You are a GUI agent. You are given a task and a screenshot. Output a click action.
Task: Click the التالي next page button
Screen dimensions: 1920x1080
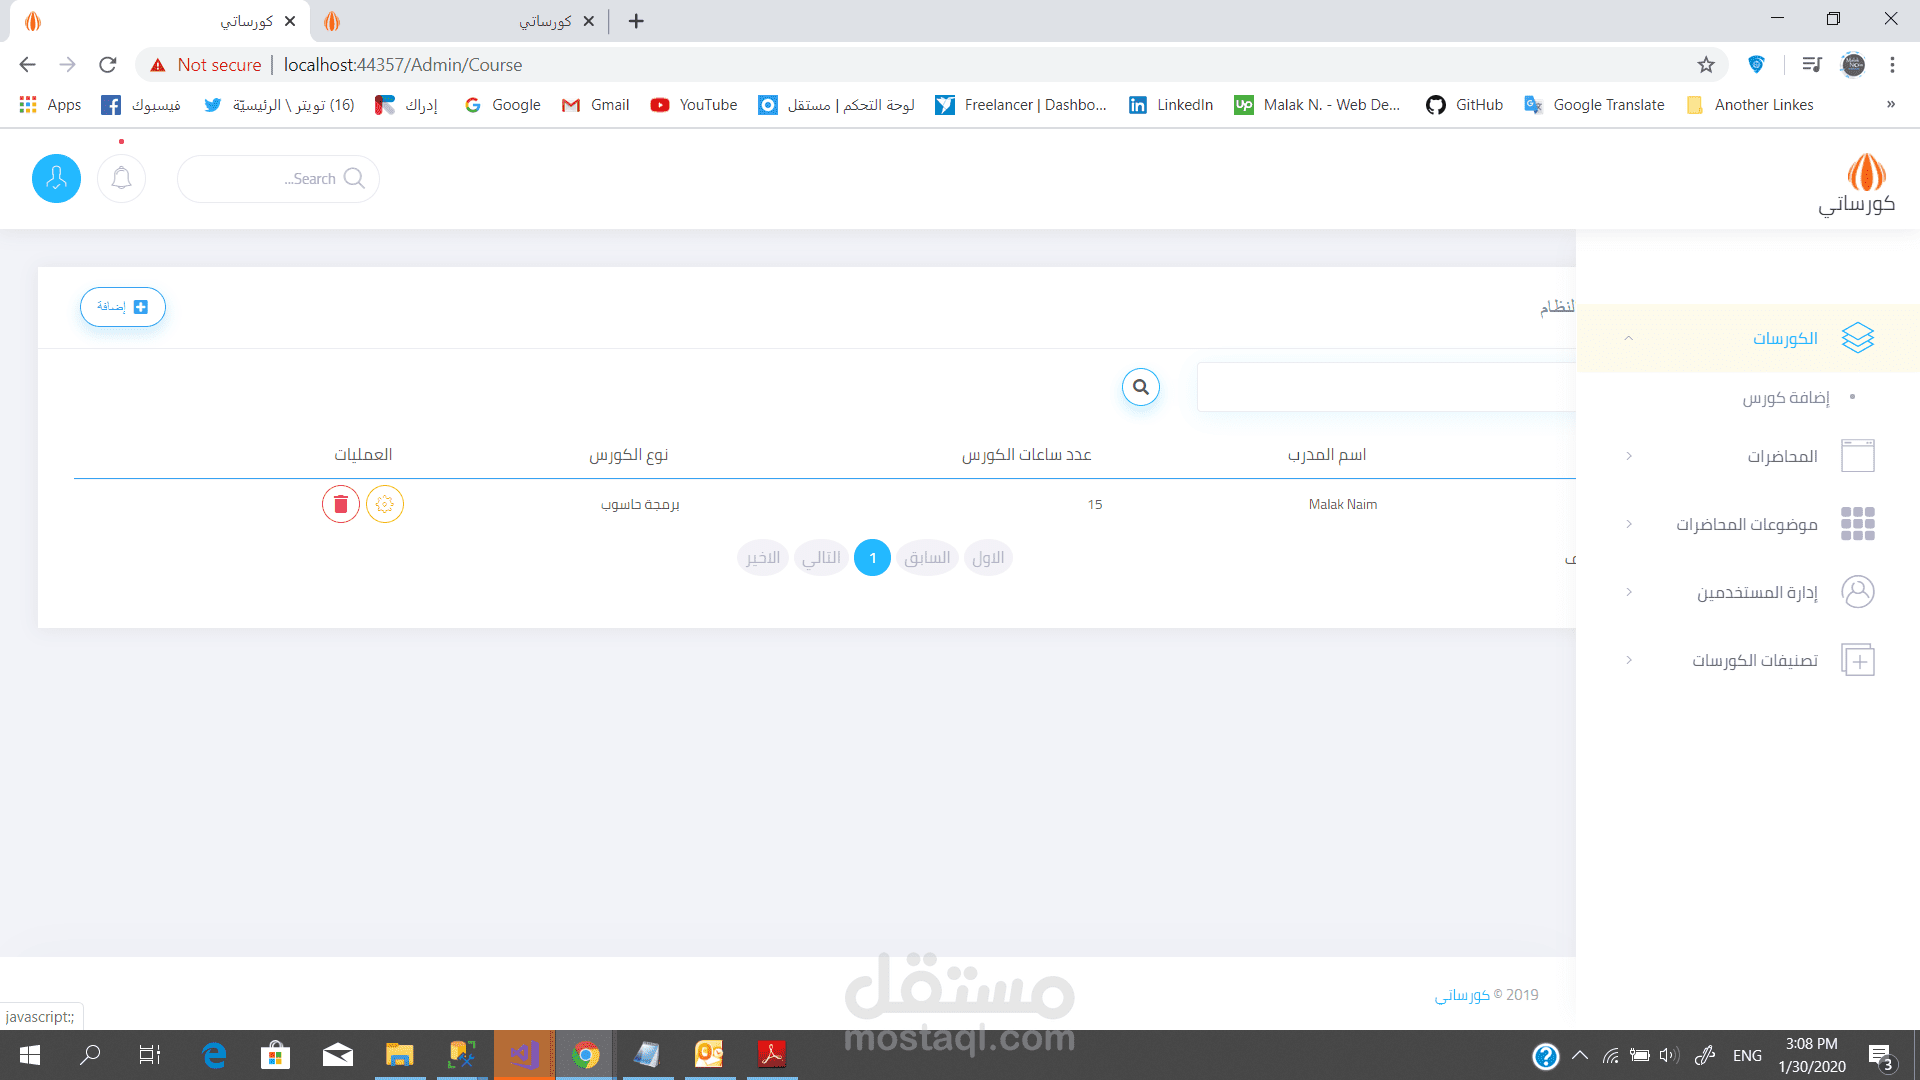(x=821, y=558)
